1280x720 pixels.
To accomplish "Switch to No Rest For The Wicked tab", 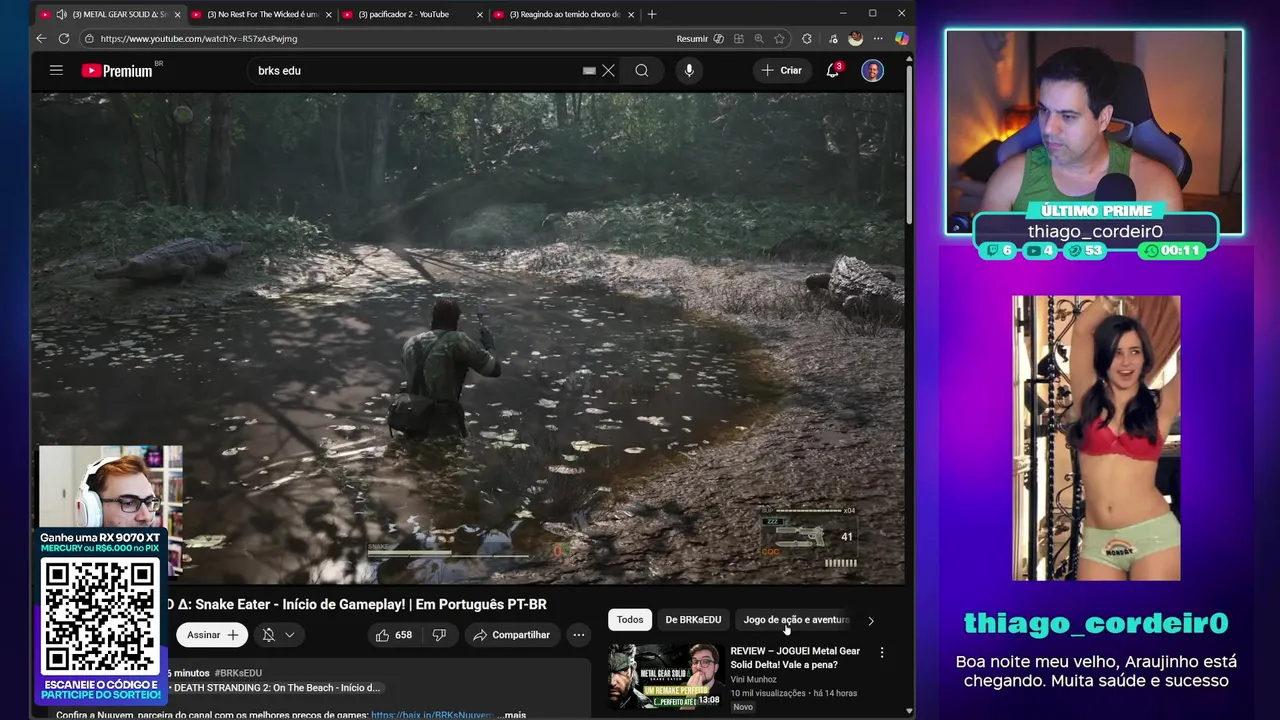I will pyautogui.click(x=262, y=14).
